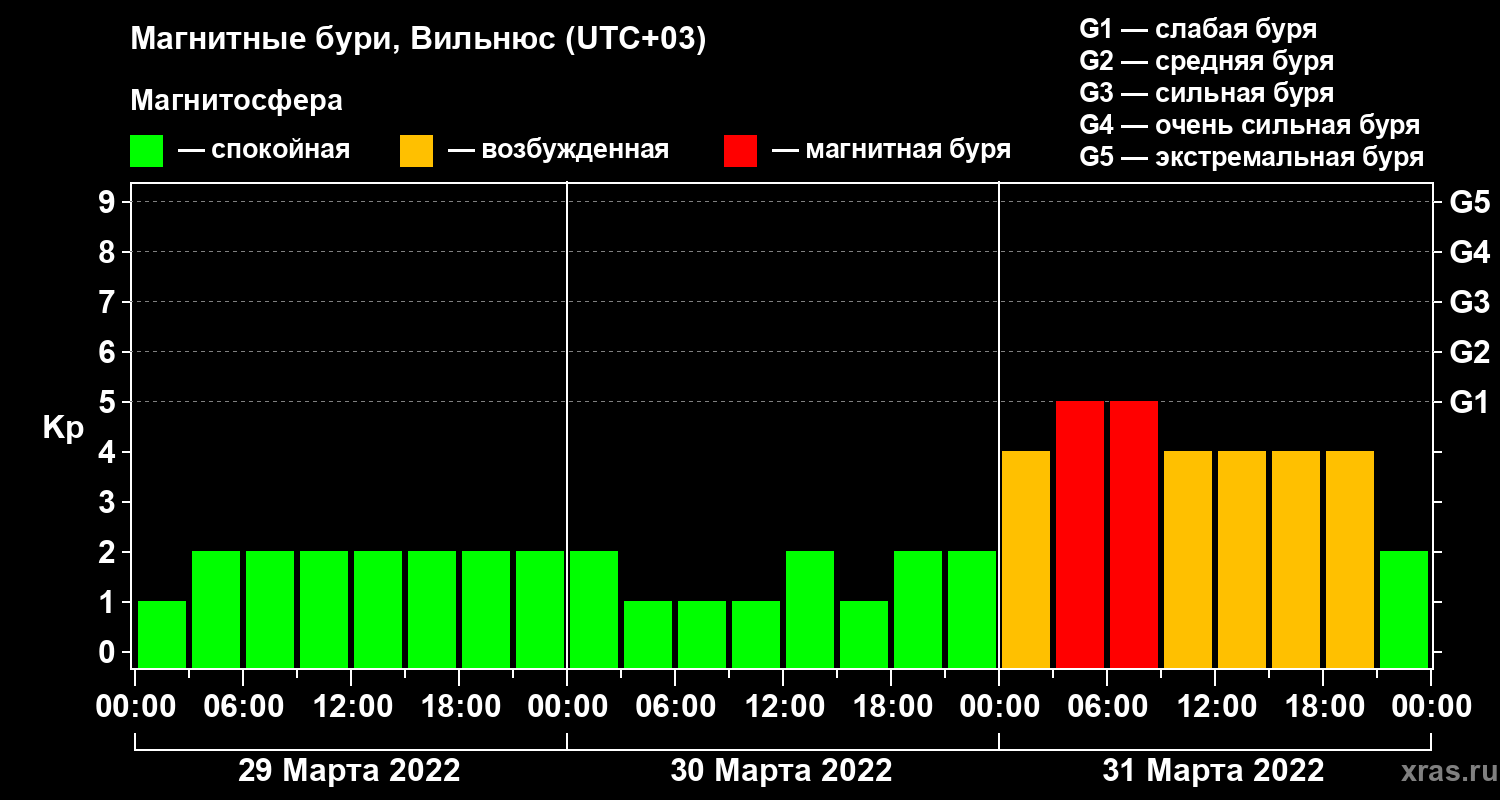Click the "G5" label on the right axis
Screen dimensions: 1500x800
(x=1470, y=202)
